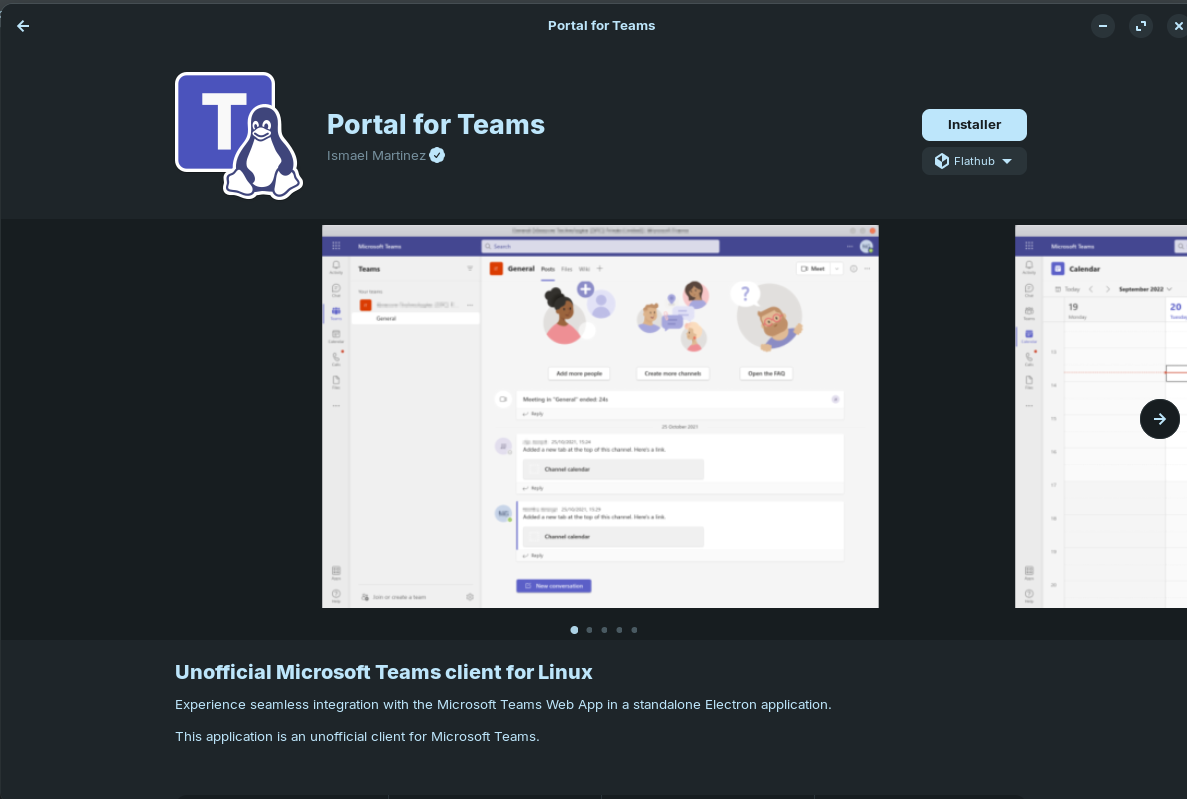The image size is (1187, 799).
Task: Switch to the fourth screenshot dot
Action: pyautogui.click(x=619, y=630)
